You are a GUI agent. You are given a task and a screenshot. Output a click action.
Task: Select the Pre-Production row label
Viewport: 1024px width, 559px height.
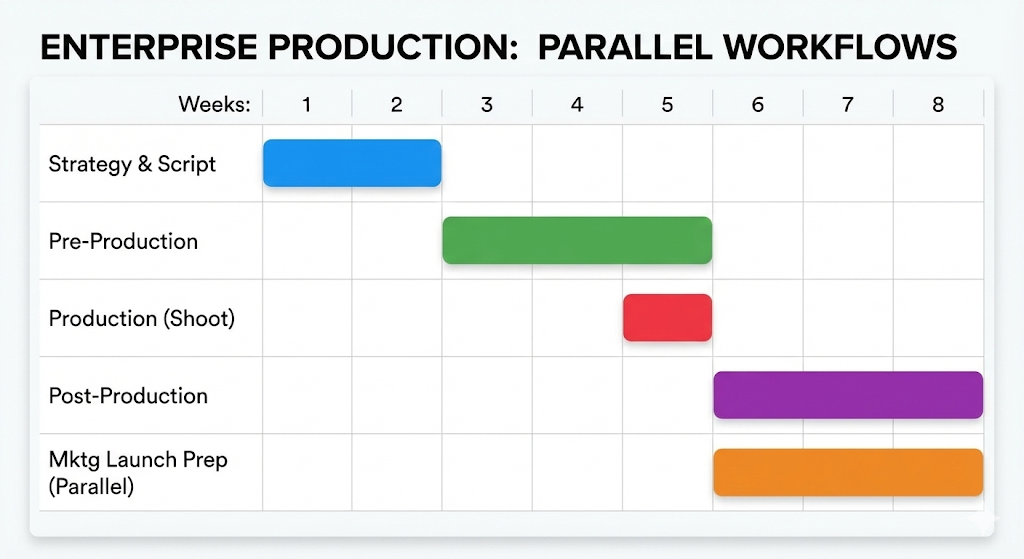123,241
